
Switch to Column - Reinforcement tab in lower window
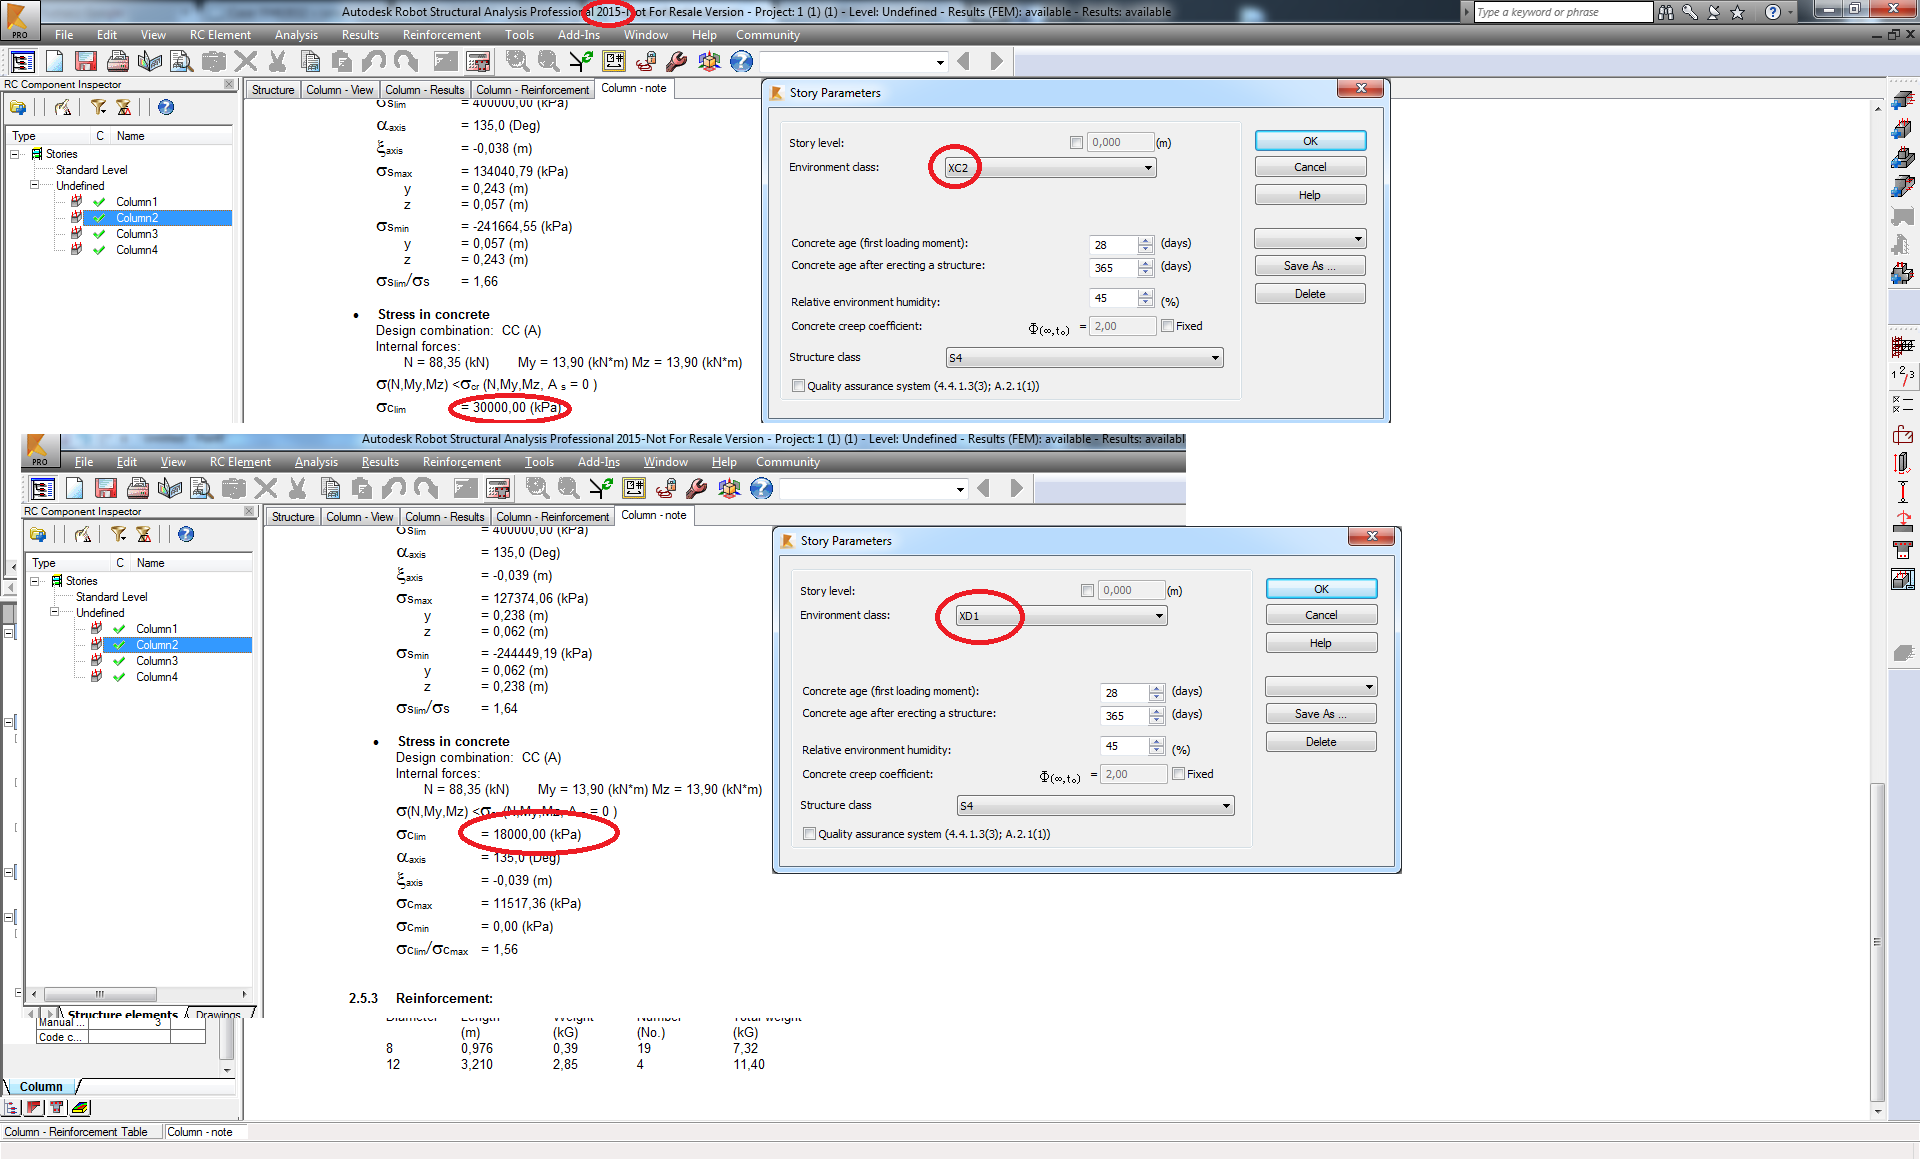[x=552, y=517]
